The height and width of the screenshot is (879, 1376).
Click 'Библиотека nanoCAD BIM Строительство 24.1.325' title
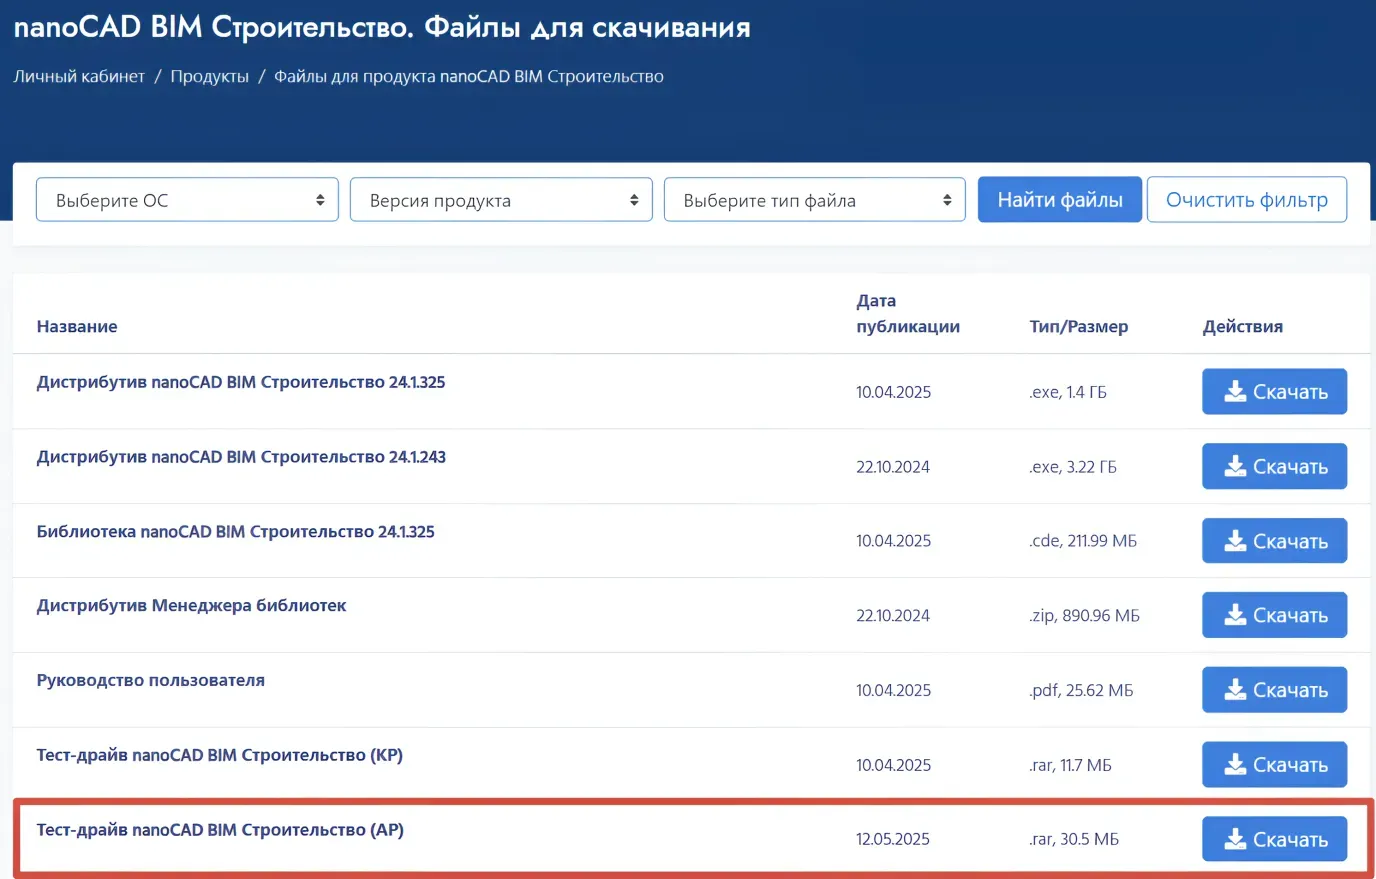click(235, 532)
